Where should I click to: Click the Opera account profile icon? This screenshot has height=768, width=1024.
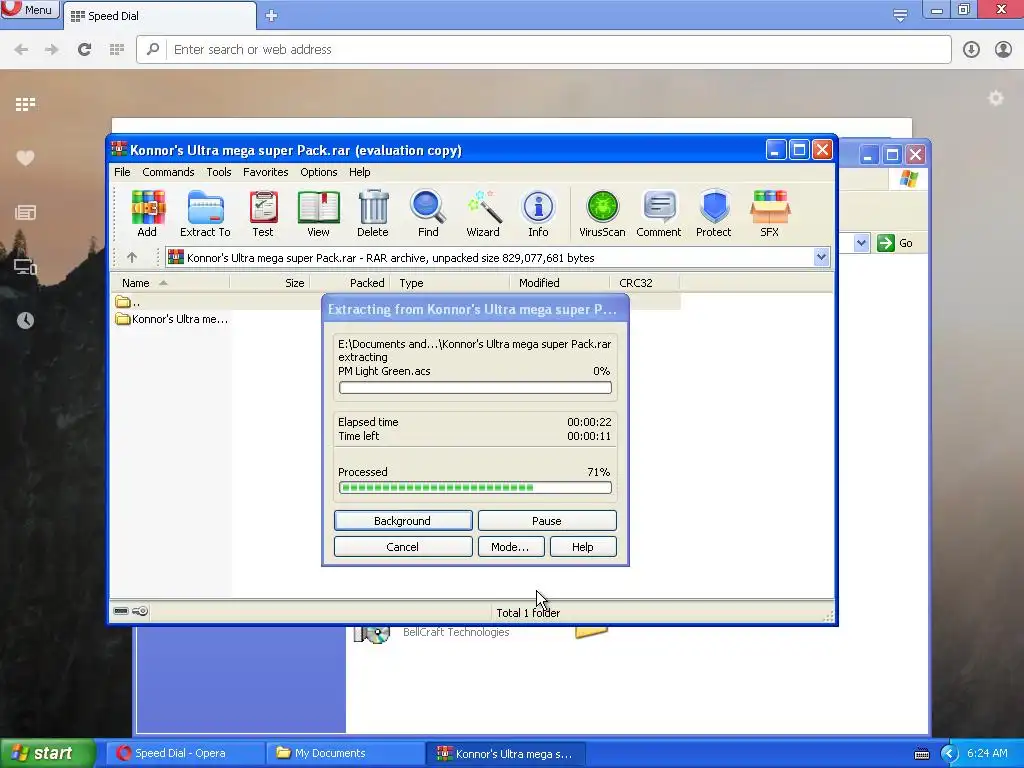coord(1003,50)
